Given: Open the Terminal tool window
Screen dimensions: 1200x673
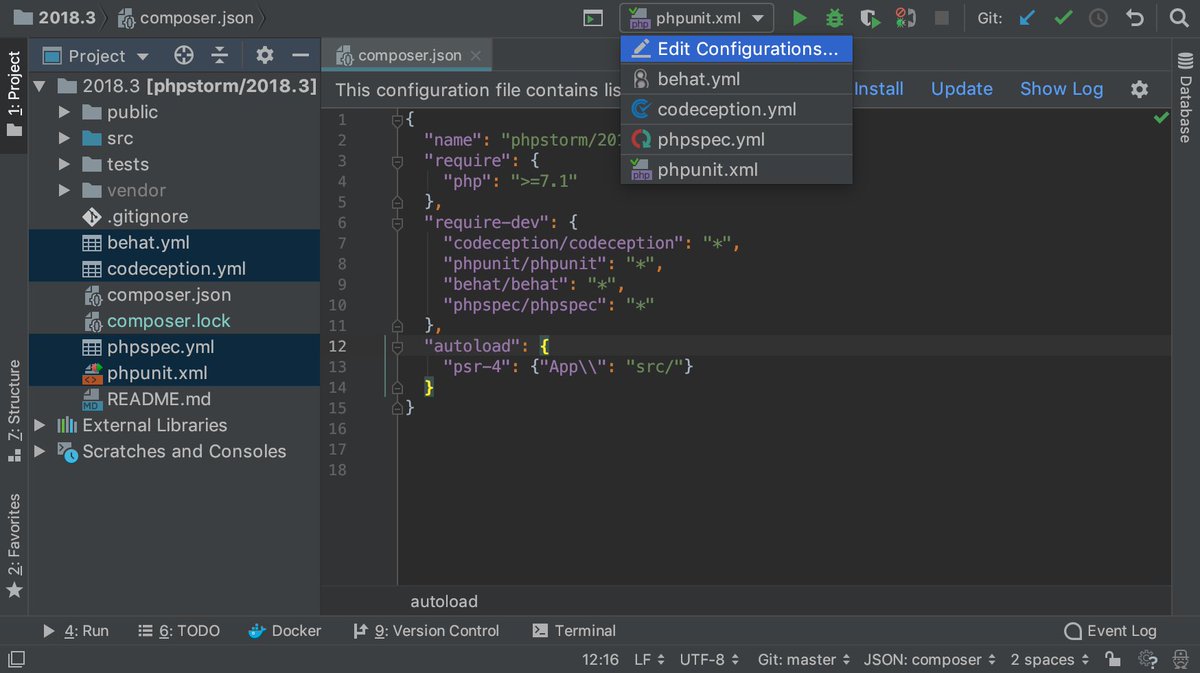Looking at the screenshot, I should pos(574,631).
